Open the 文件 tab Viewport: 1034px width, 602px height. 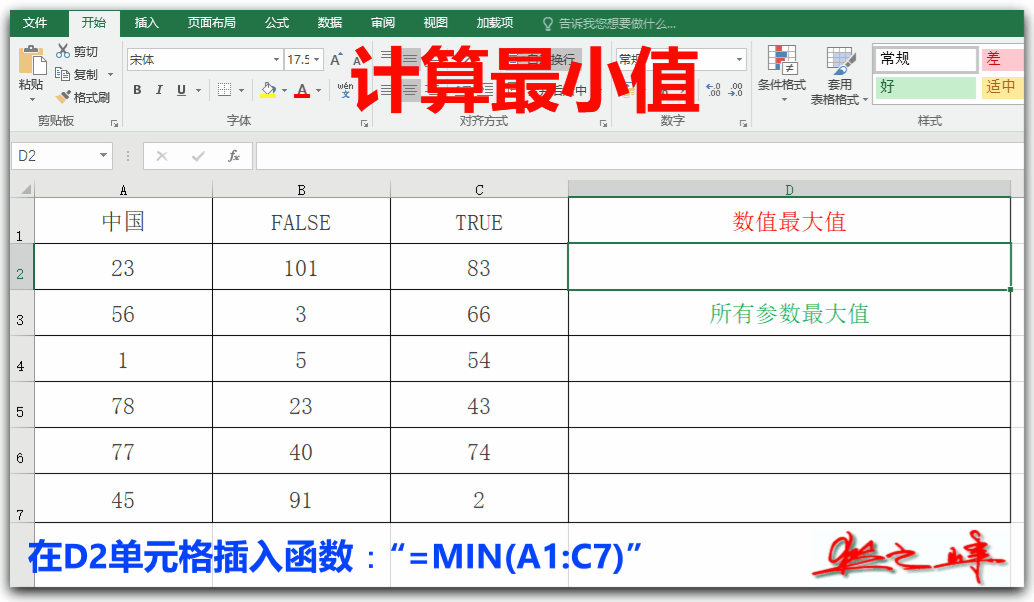click(x=35, y=23)
